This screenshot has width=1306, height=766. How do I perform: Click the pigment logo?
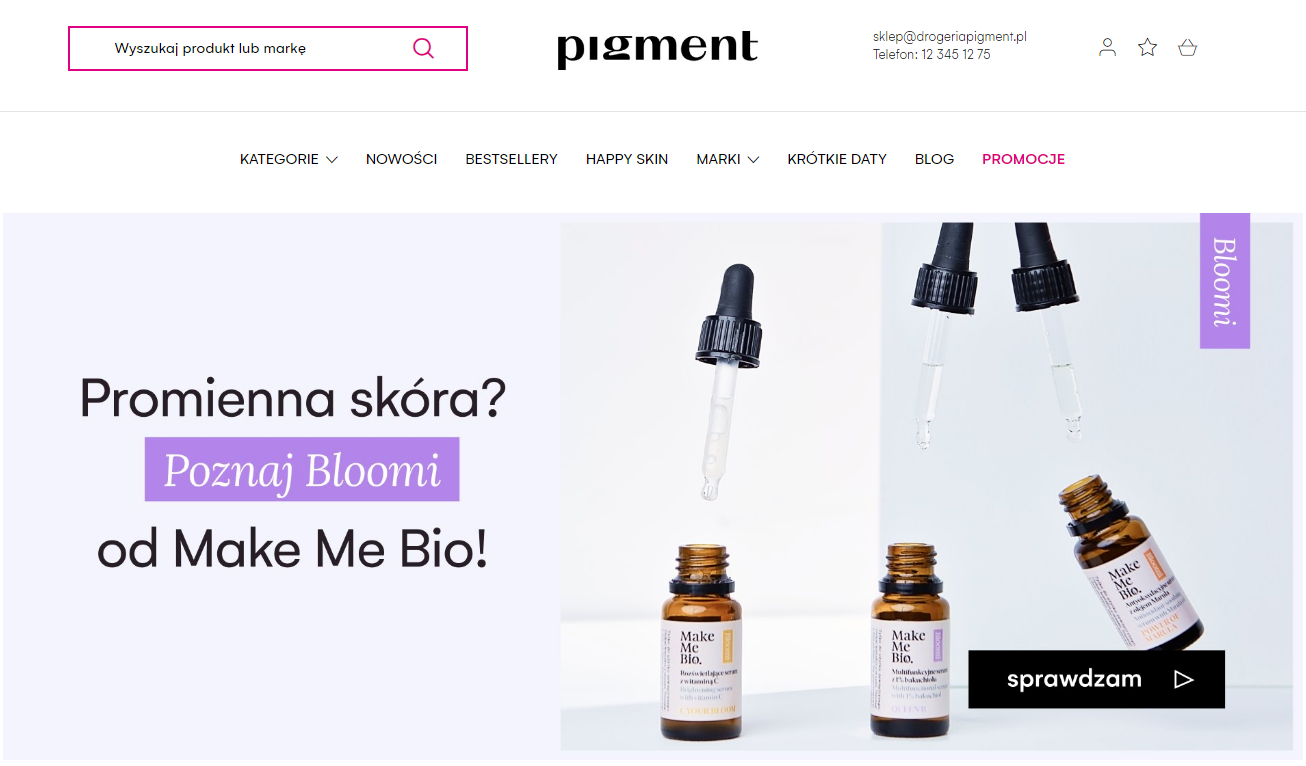click(x=657, y=49)
